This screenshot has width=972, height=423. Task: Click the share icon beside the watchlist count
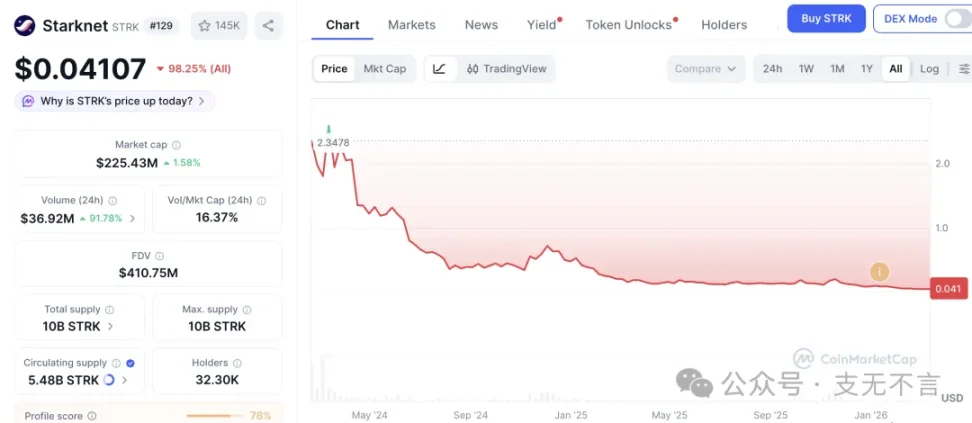coord(268,26)
